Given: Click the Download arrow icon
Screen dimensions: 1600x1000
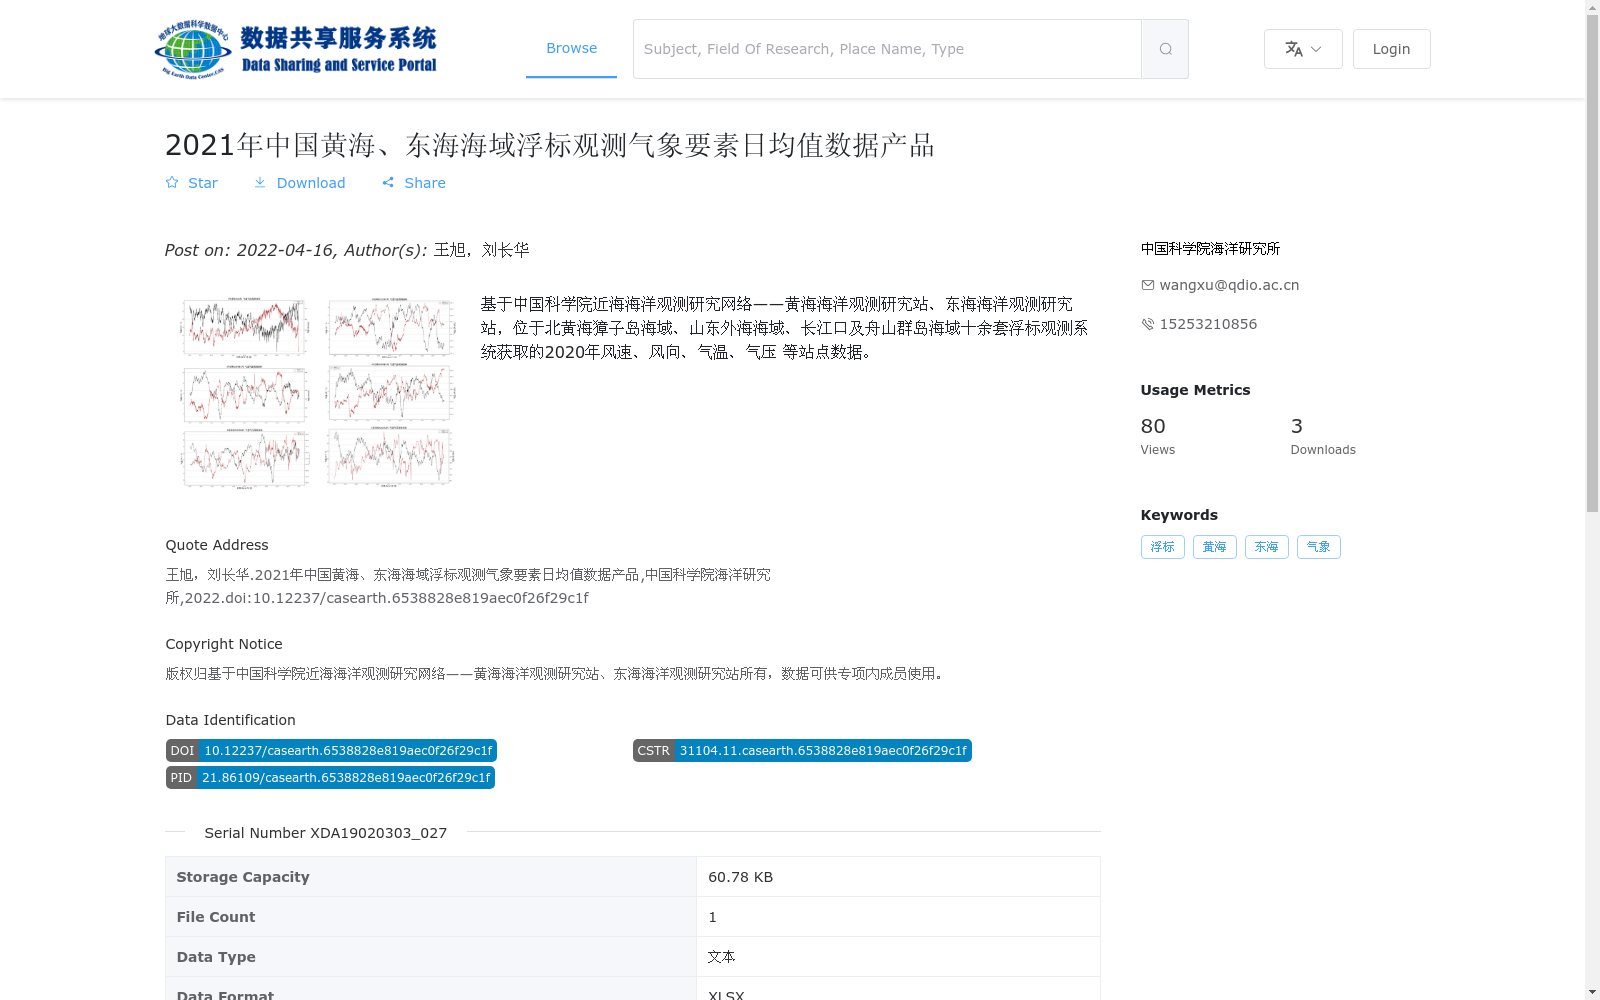Looking at the screenshot, I should point(260,183).
